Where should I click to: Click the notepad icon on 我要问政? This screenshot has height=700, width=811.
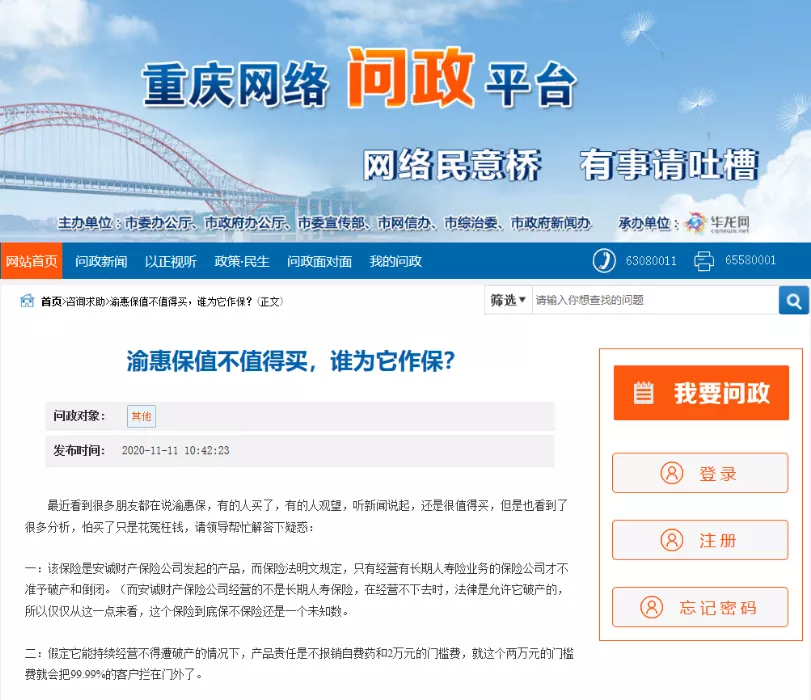[x=644, y=393]
